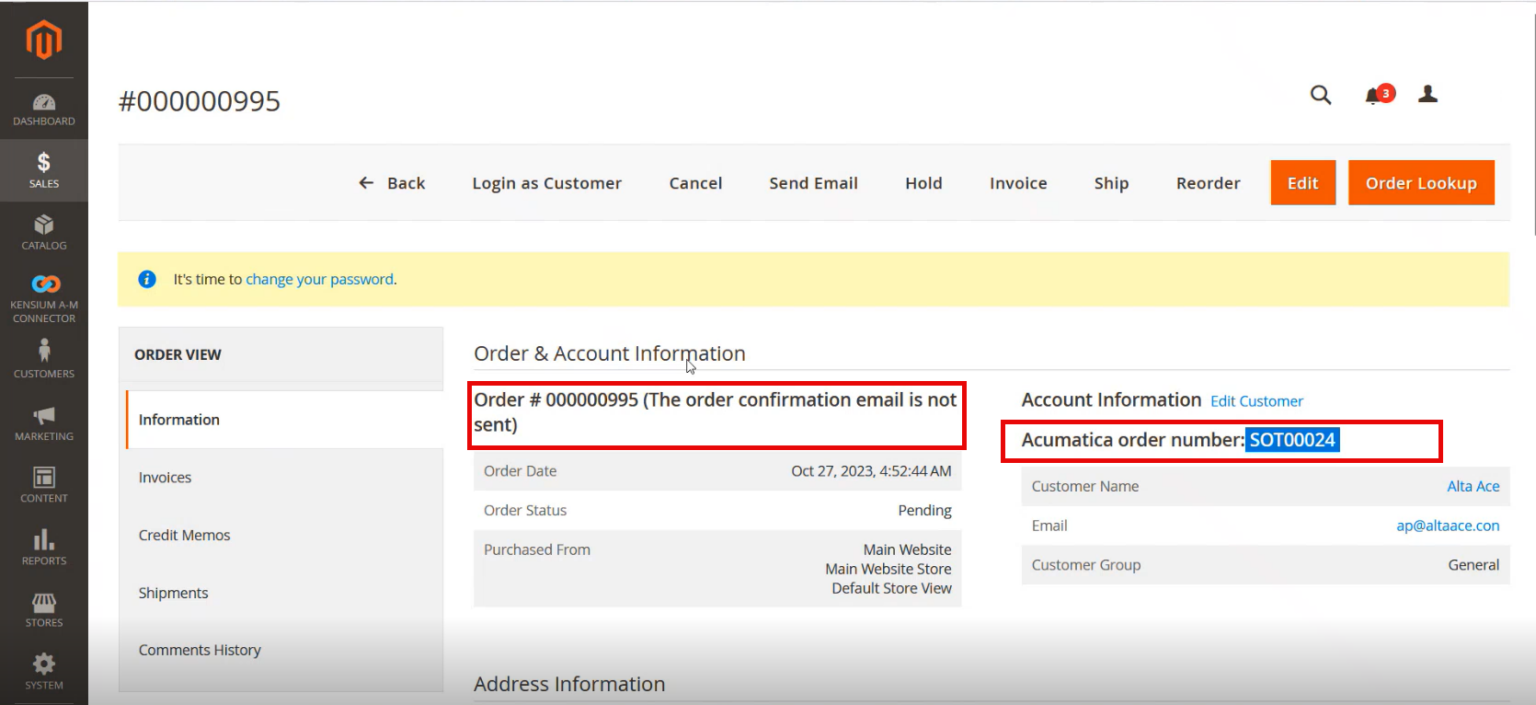Open the Content section
1536x705 pixels.
(x=44, y=484)
